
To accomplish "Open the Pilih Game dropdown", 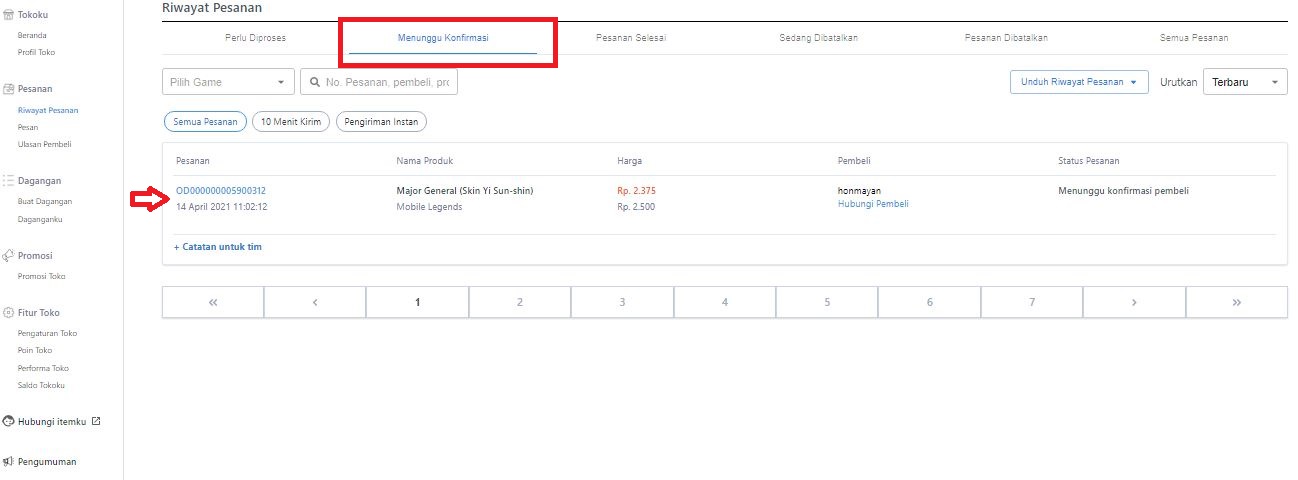I will click(x=228, y=82).
